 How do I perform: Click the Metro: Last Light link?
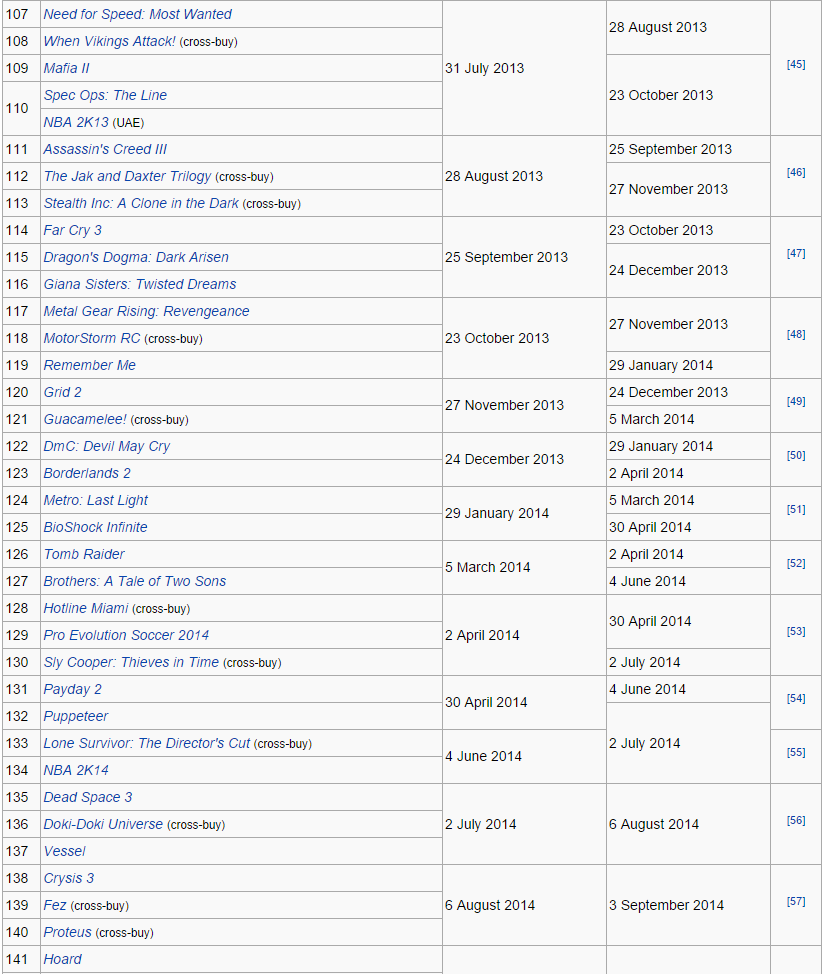pos(96,501)
